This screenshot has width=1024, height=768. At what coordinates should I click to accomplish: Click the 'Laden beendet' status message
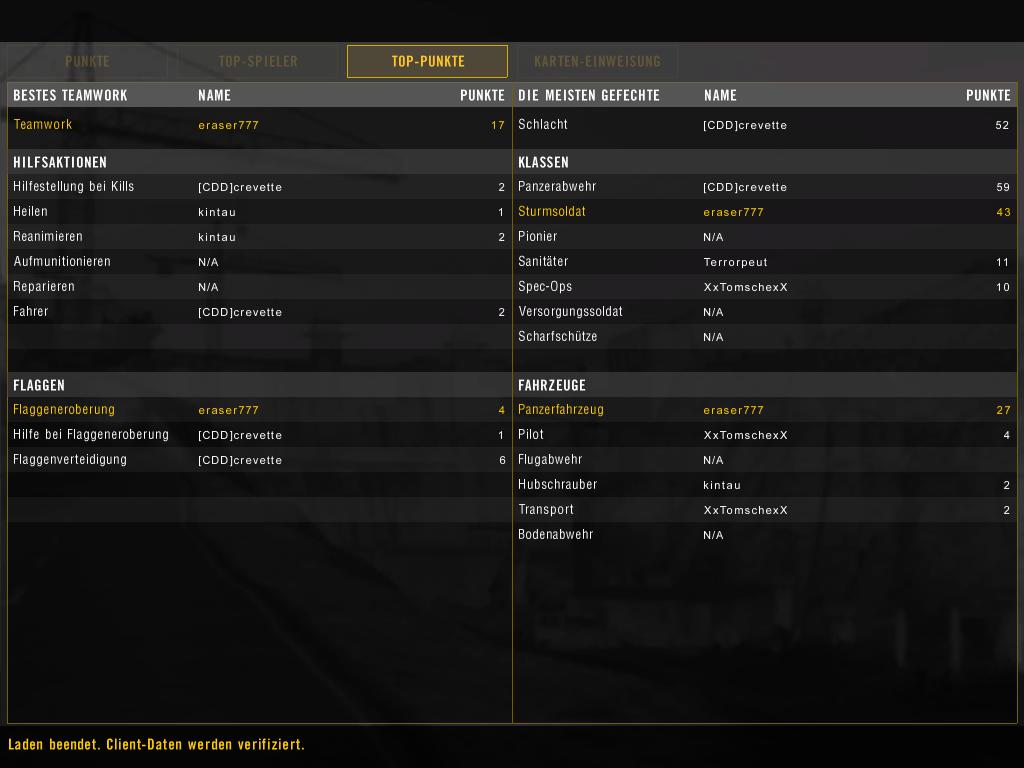(156, 745)
